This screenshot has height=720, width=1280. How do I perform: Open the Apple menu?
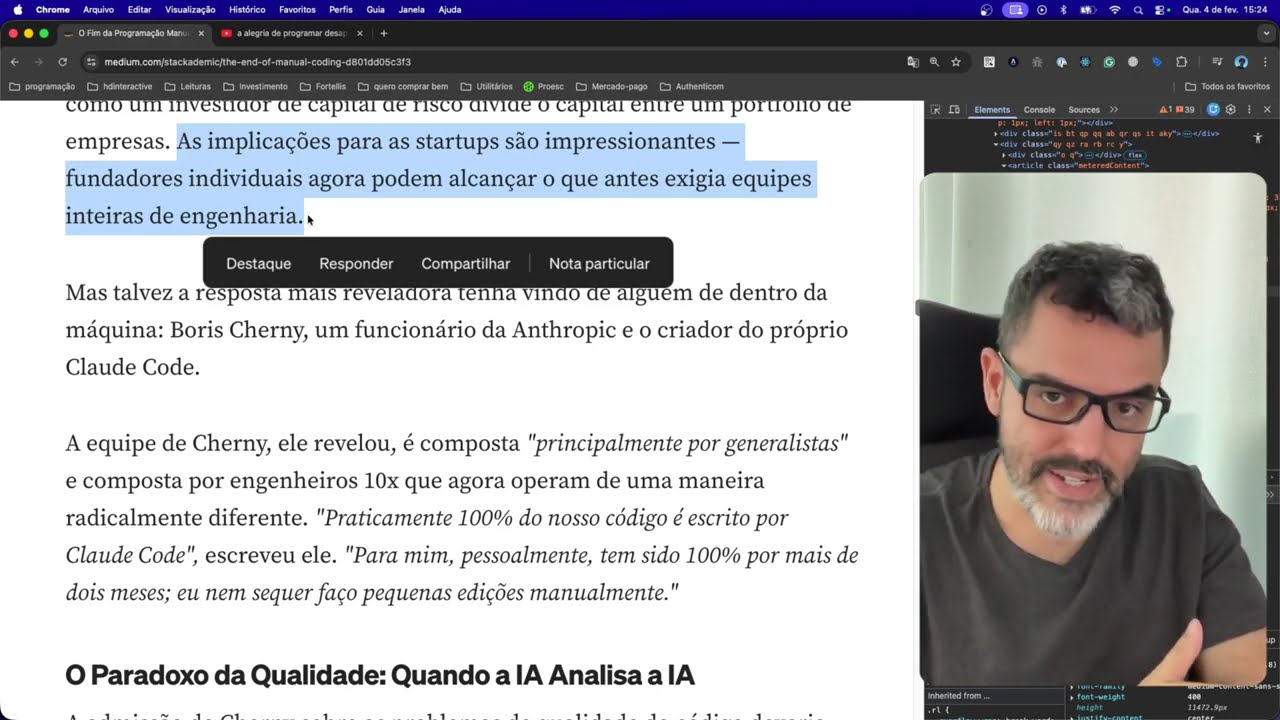point(18,9)
